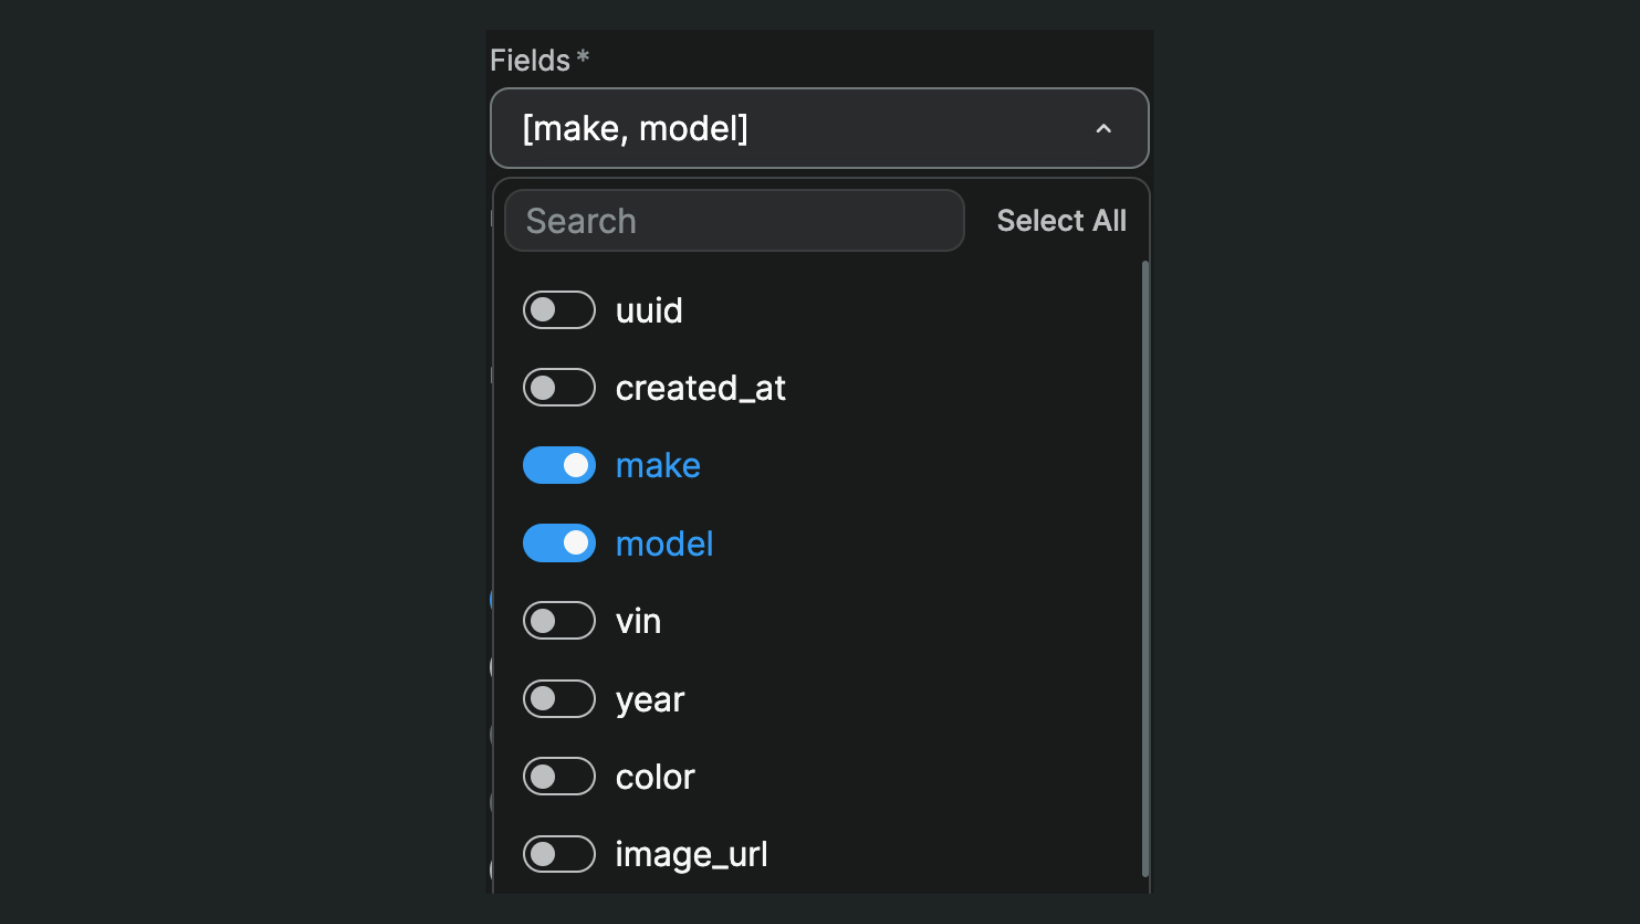
Task: Enable the uuid field toggle
Action: pyautogui.click(x=559, y=310)
